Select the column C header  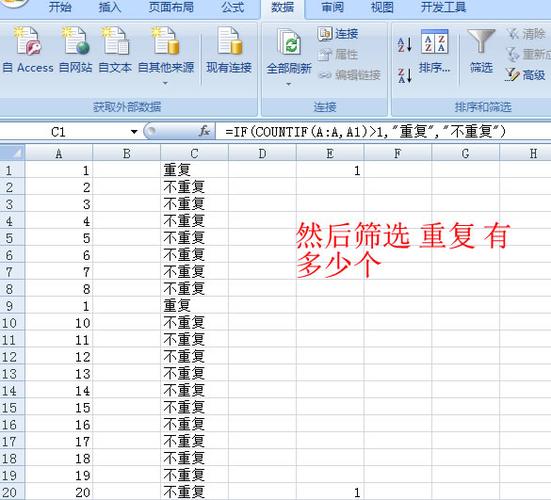[194, 153]
